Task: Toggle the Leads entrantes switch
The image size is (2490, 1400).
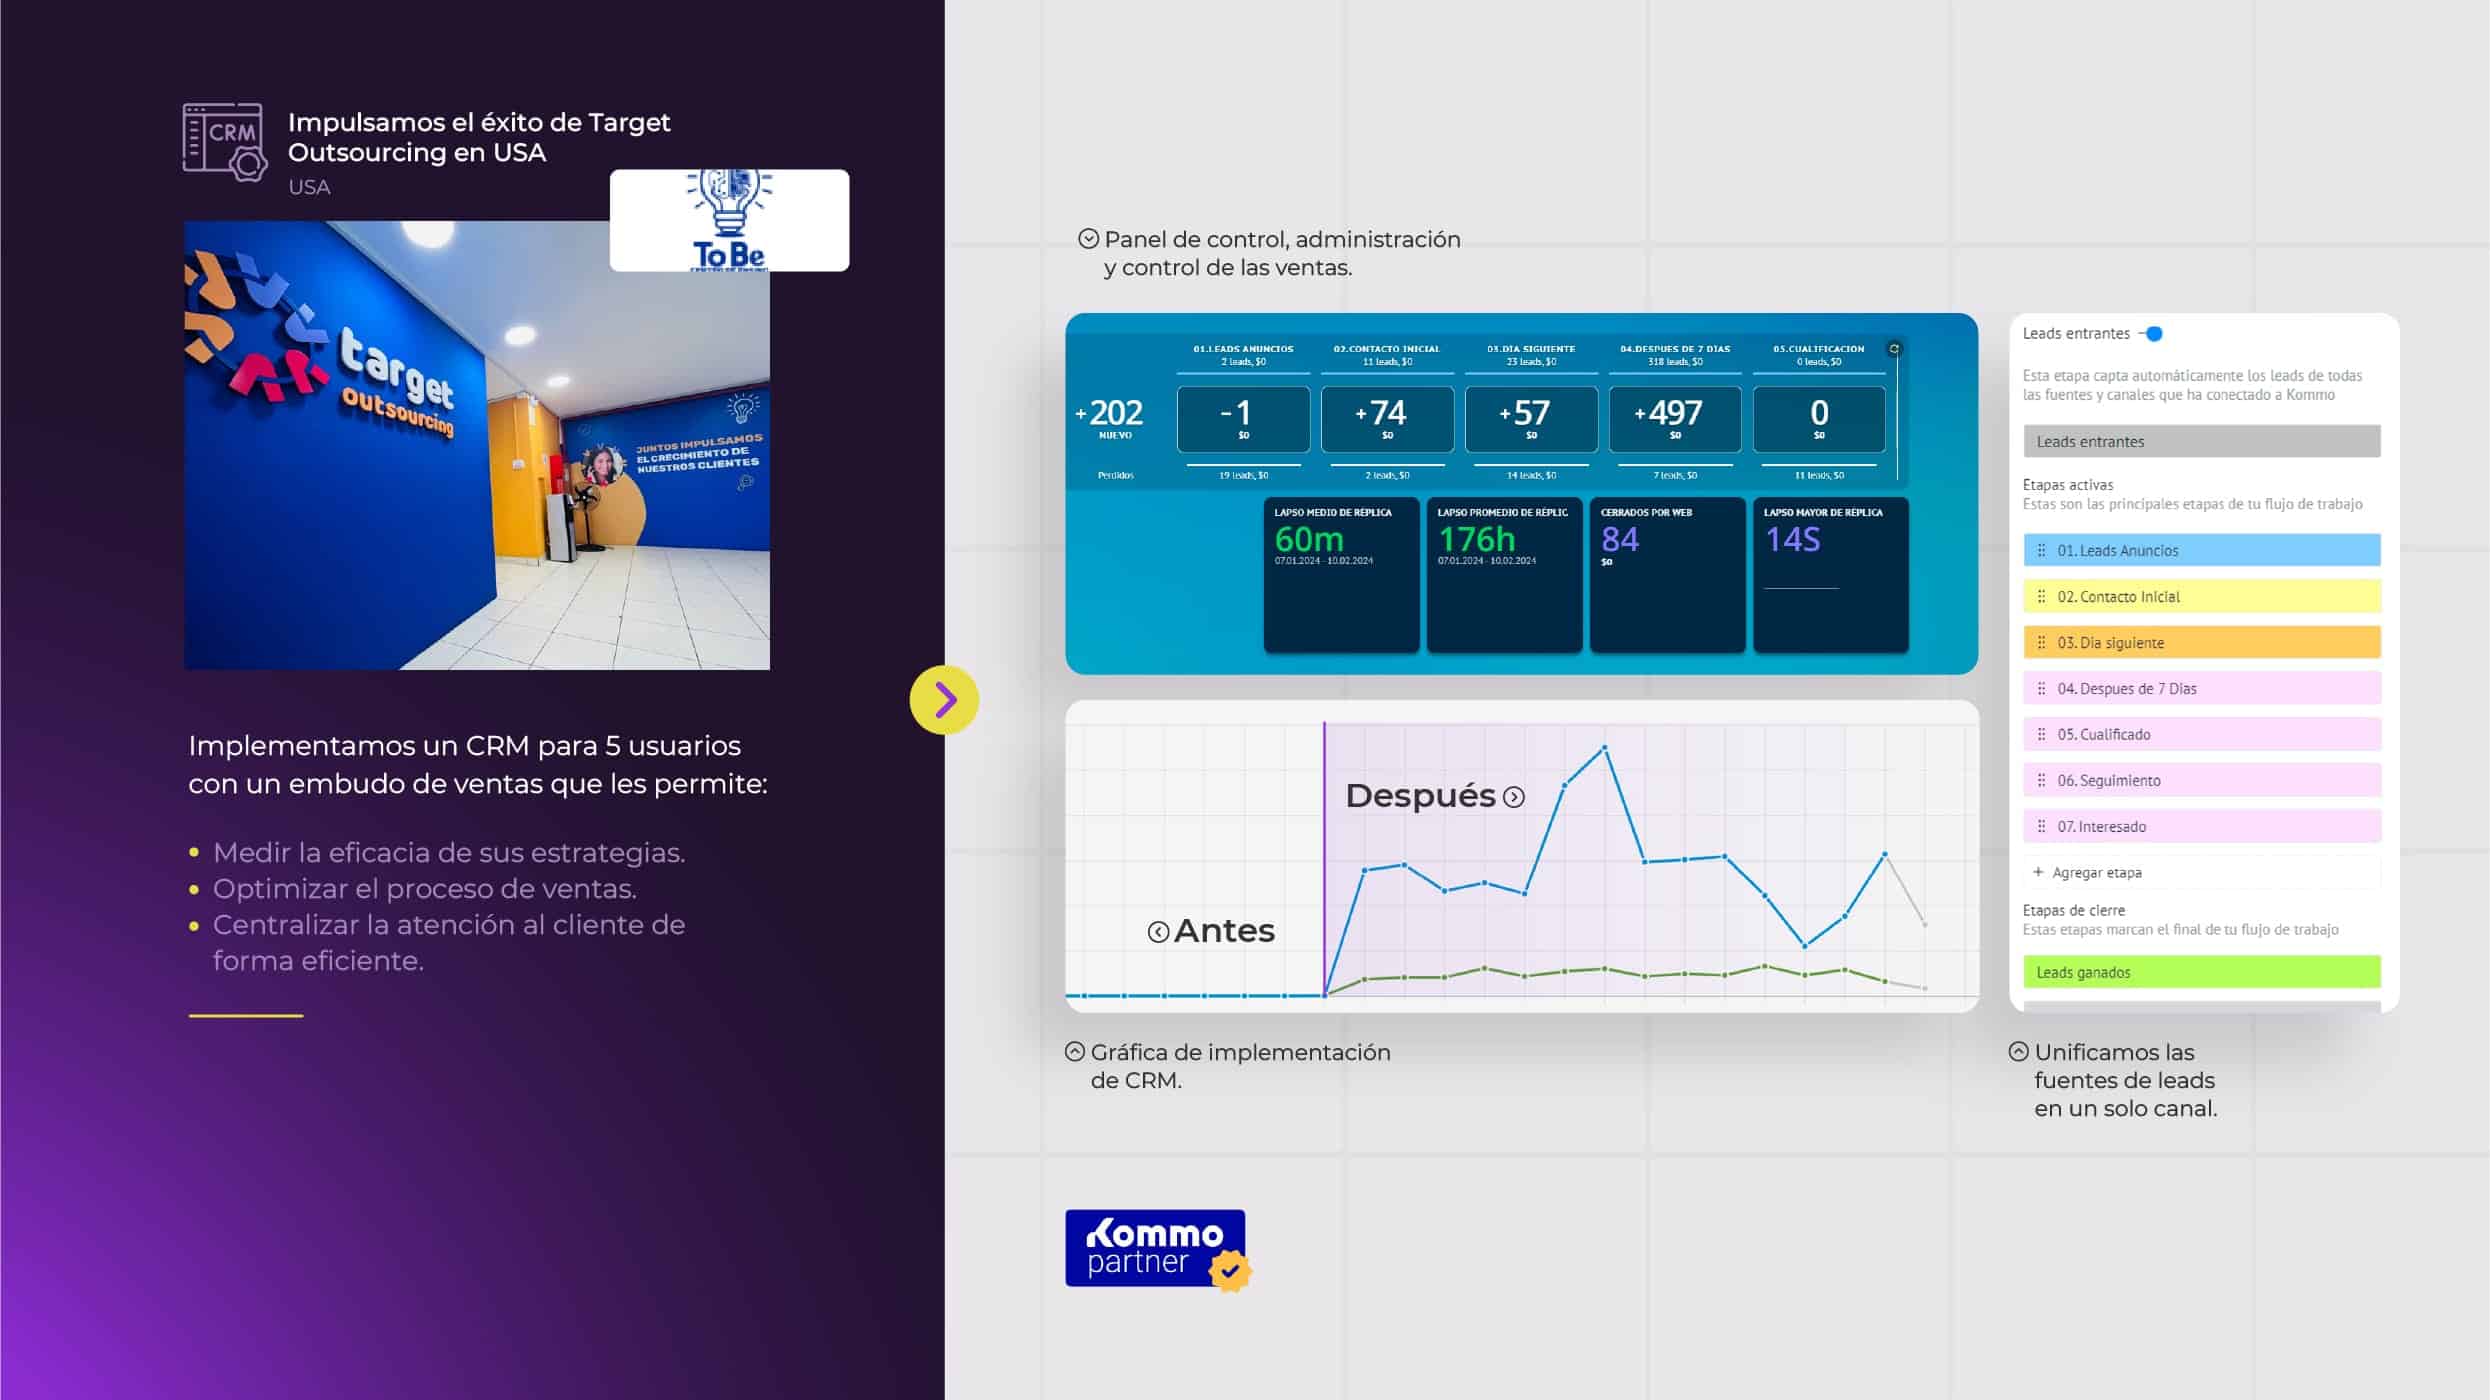Action: click(2151, 334)
